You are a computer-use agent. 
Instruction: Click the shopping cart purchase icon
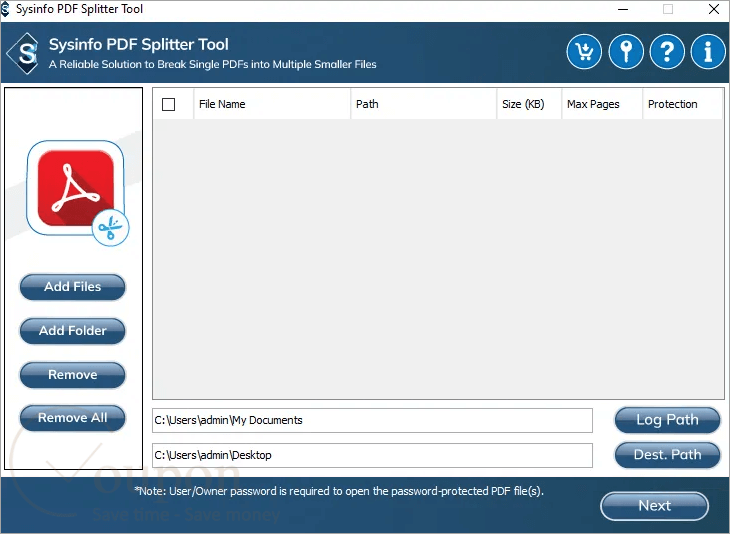coord(584,52)
